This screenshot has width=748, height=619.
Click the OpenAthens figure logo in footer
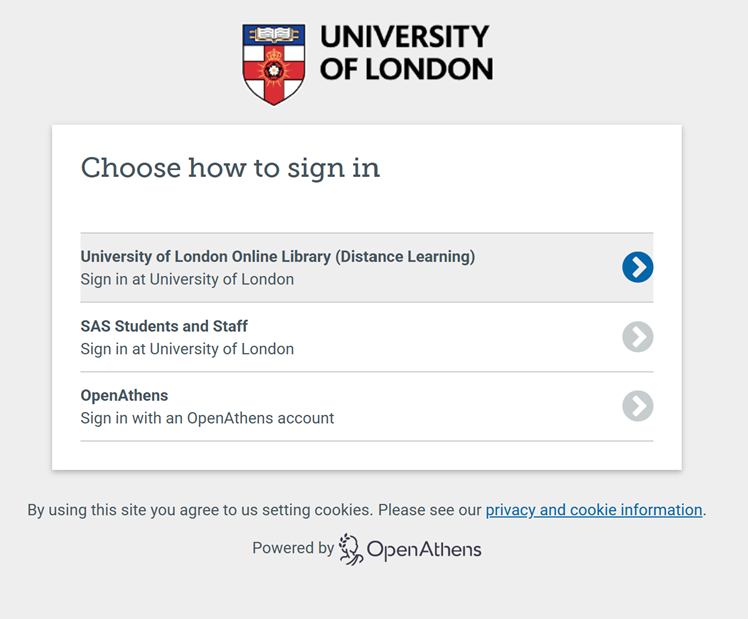click(351, 549)
